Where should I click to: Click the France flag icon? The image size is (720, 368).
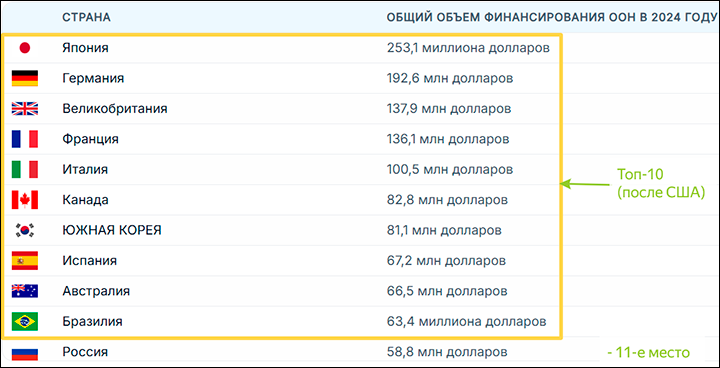click(25, 139)
